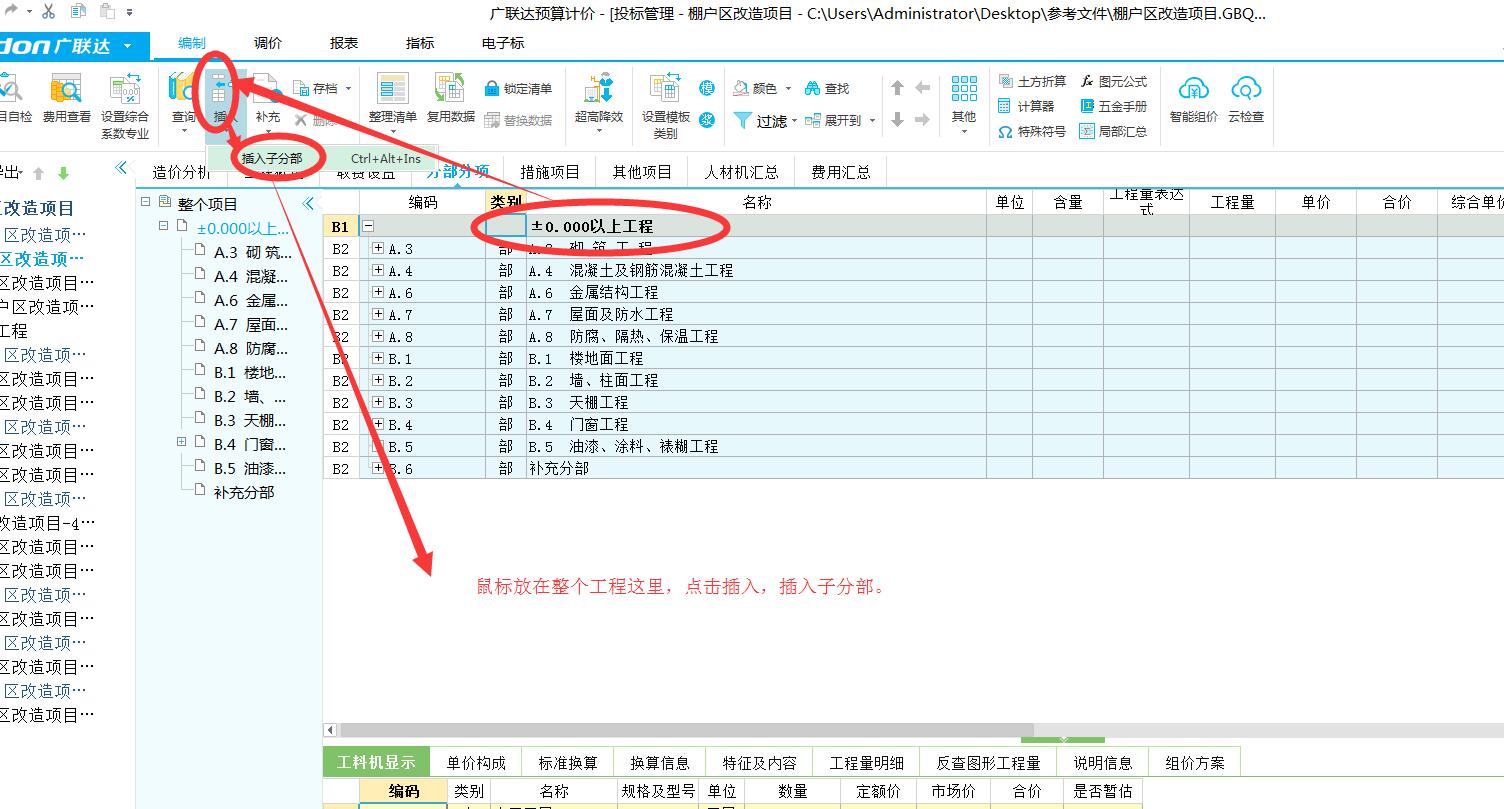Collapse 整个项目 root tree node
The image size is (1504, 809).
(146, 201)
